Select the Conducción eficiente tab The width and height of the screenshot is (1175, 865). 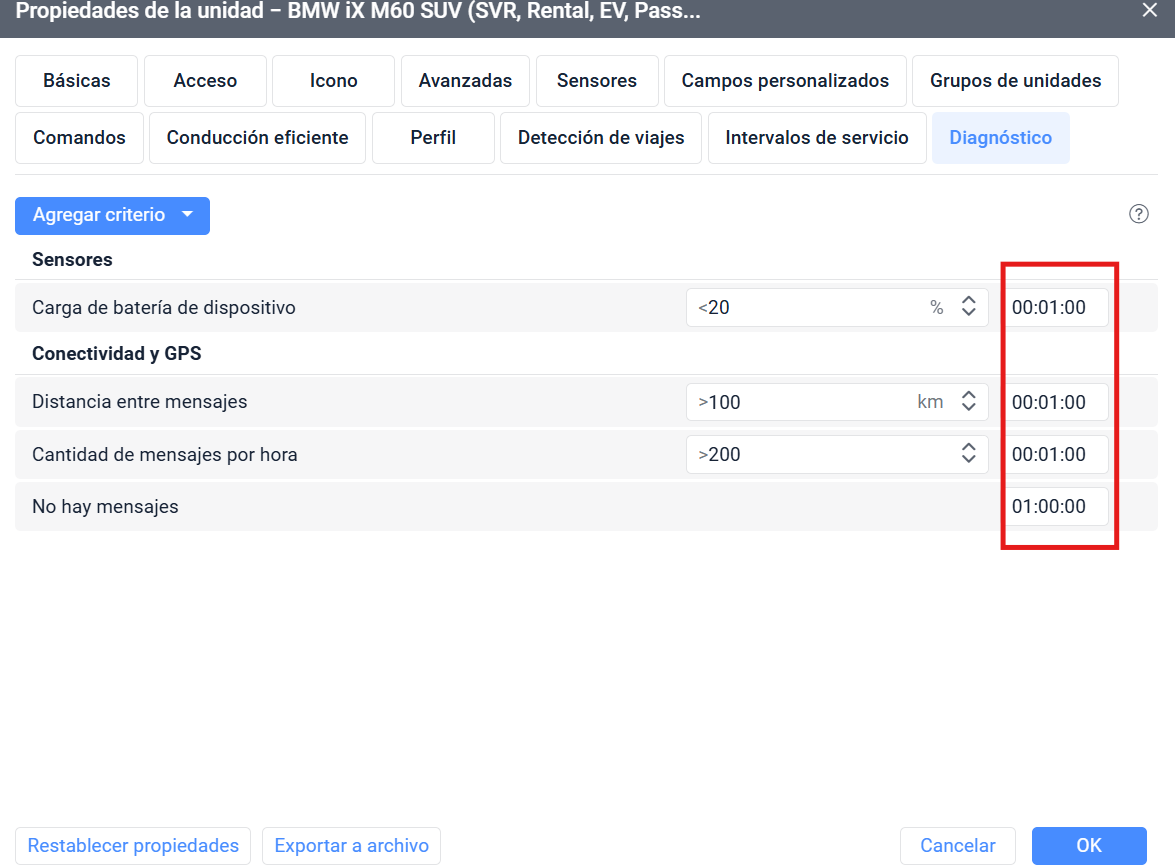(257, 138)
